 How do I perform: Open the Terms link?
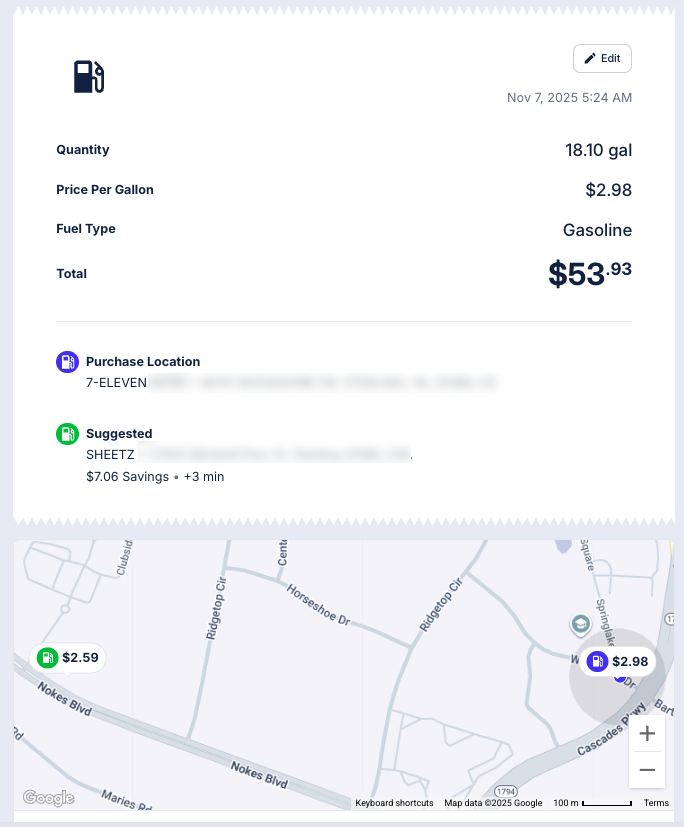(x=656, y=802)
